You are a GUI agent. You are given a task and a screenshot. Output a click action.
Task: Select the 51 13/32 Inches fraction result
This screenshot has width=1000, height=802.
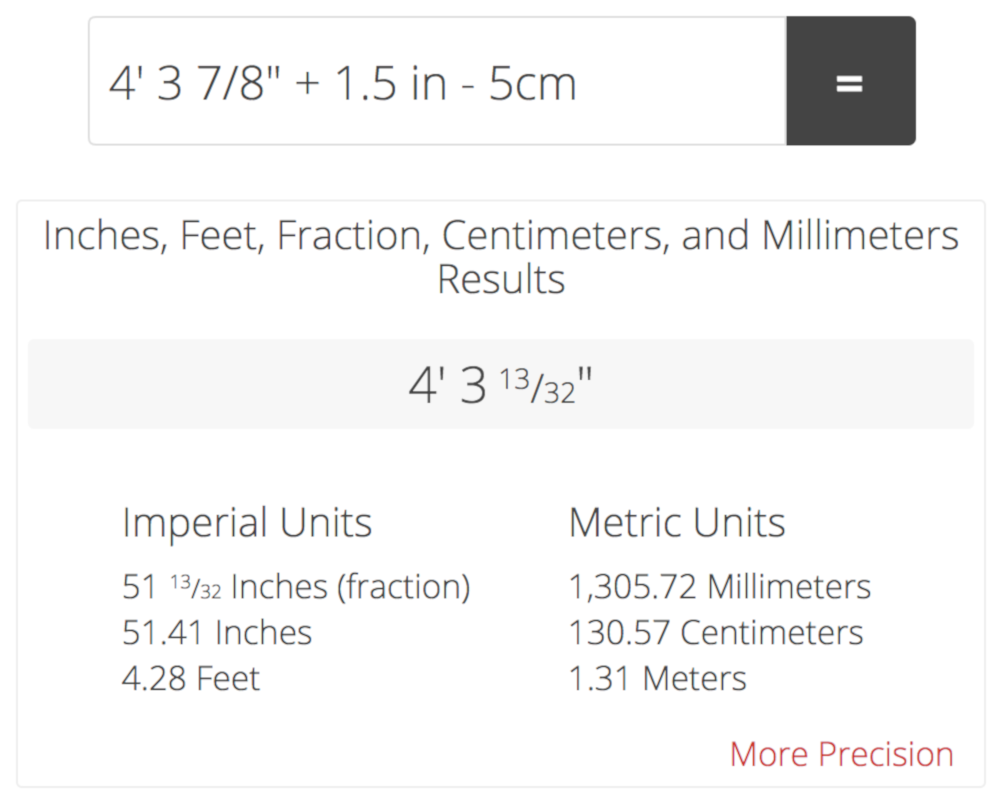297,586
